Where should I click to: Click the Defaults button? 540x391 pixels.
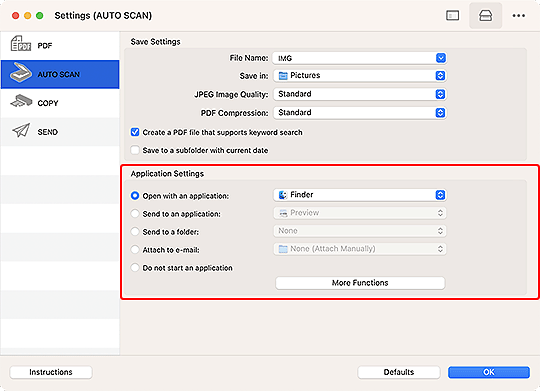click(399, 372)
